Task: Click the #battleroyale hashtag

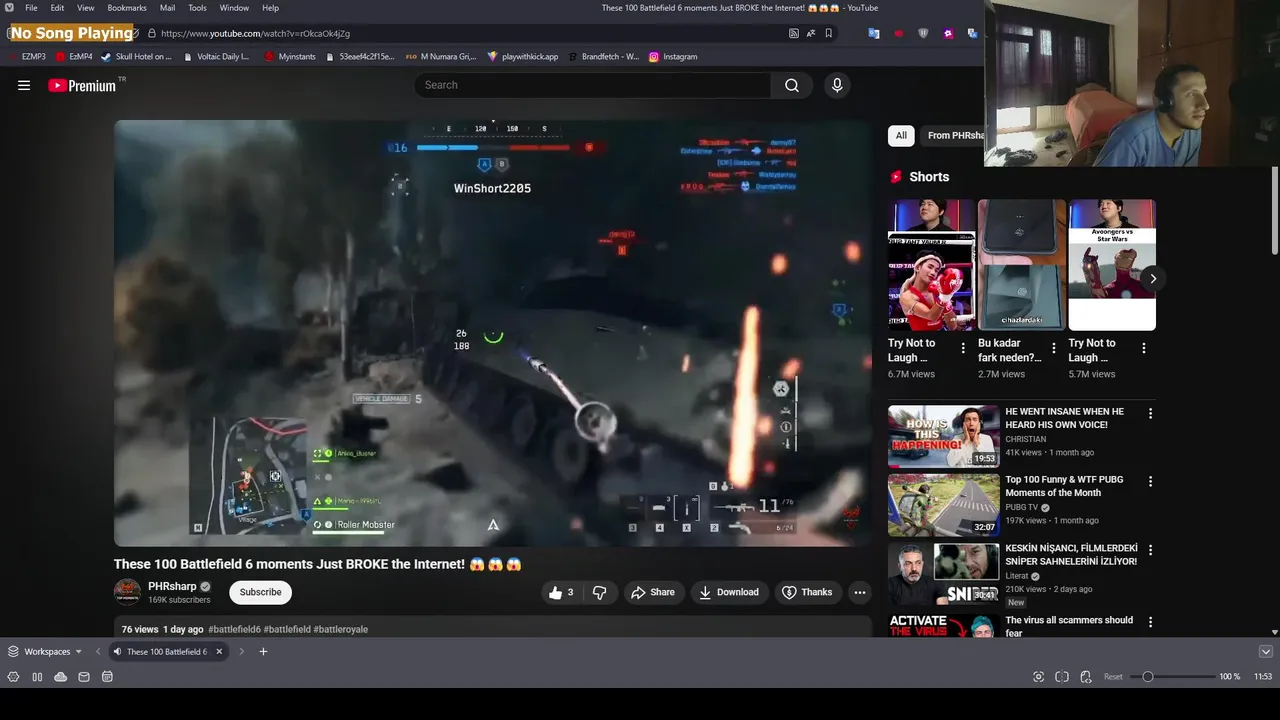Action: click(x=341, y=629)
